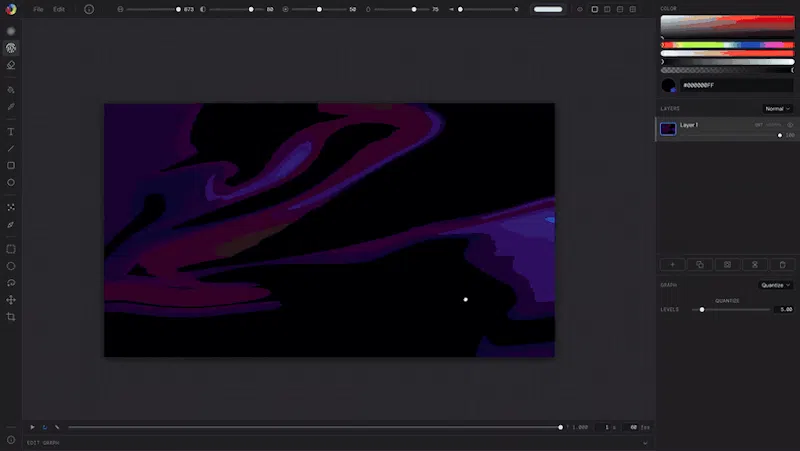This screenshot has height=451, width=800.
Task: Select the two-column split layout icon
Action: 607,9
